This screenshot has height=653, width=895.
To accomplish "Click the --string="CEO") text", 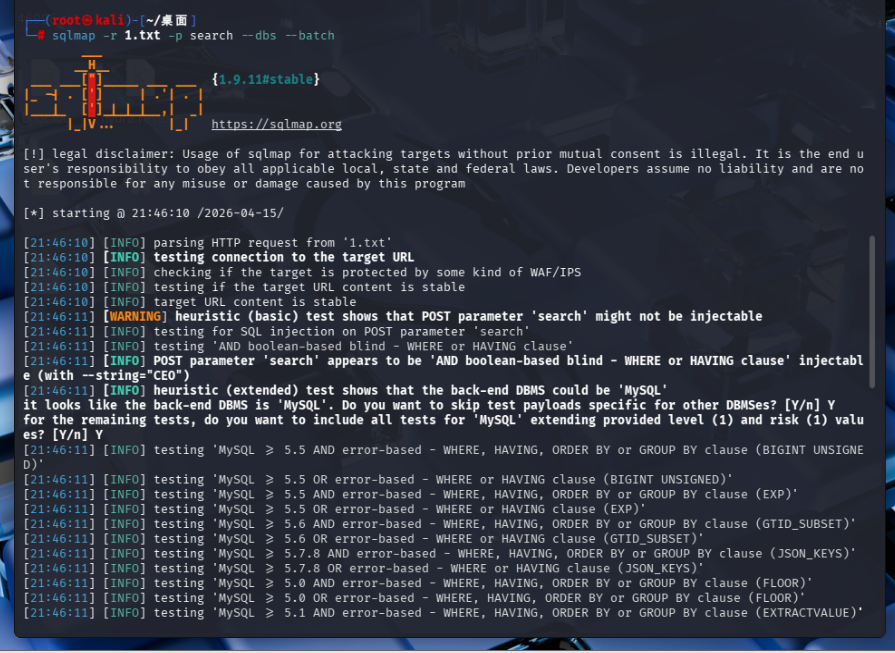I will point(136,376).
